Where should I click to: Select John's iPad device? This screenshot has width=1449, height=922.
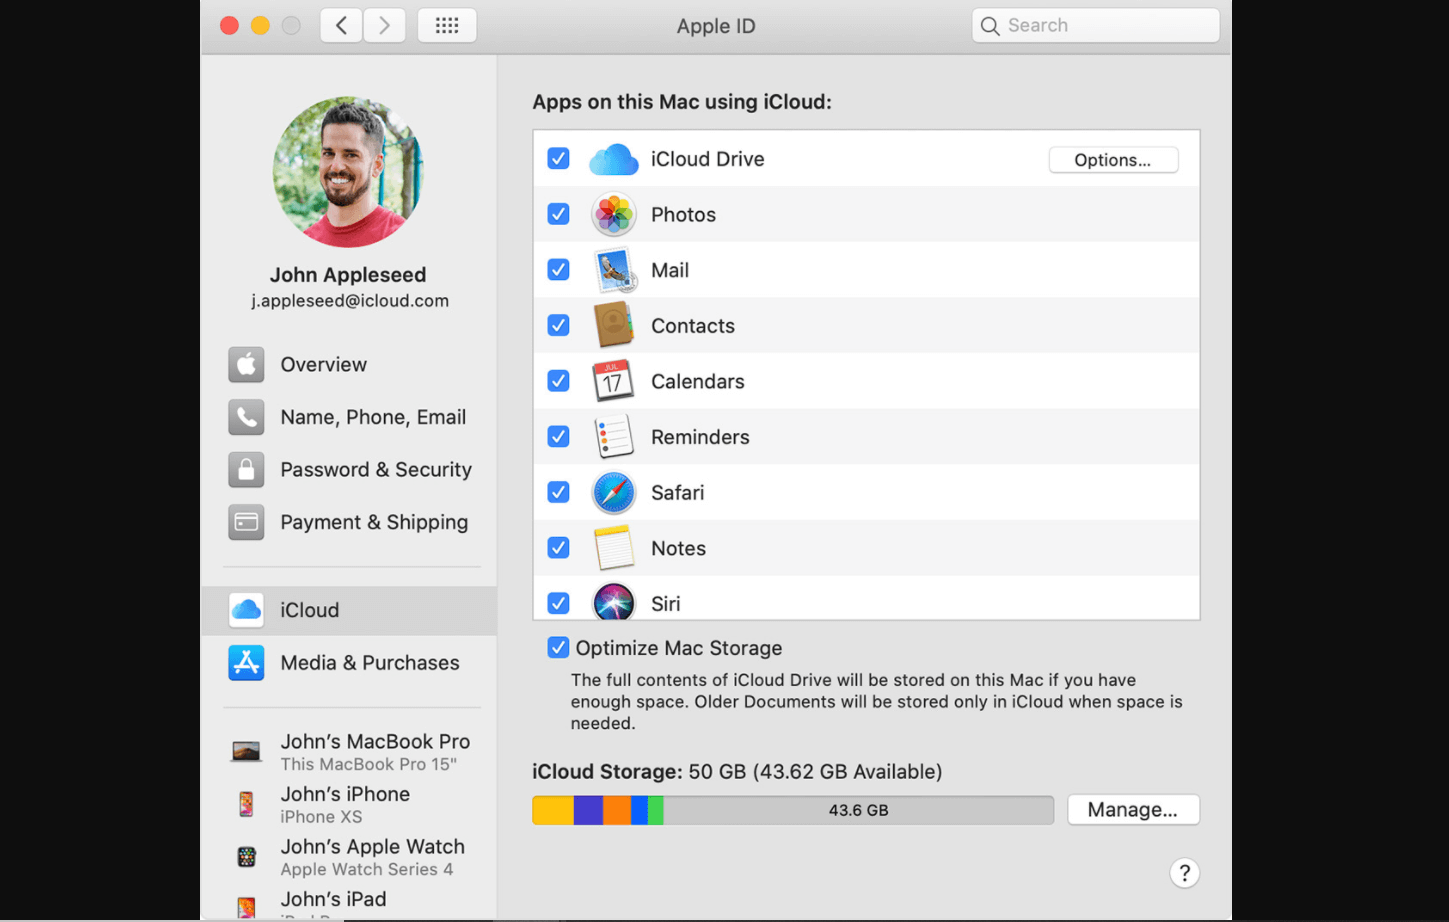pos(350,904)
